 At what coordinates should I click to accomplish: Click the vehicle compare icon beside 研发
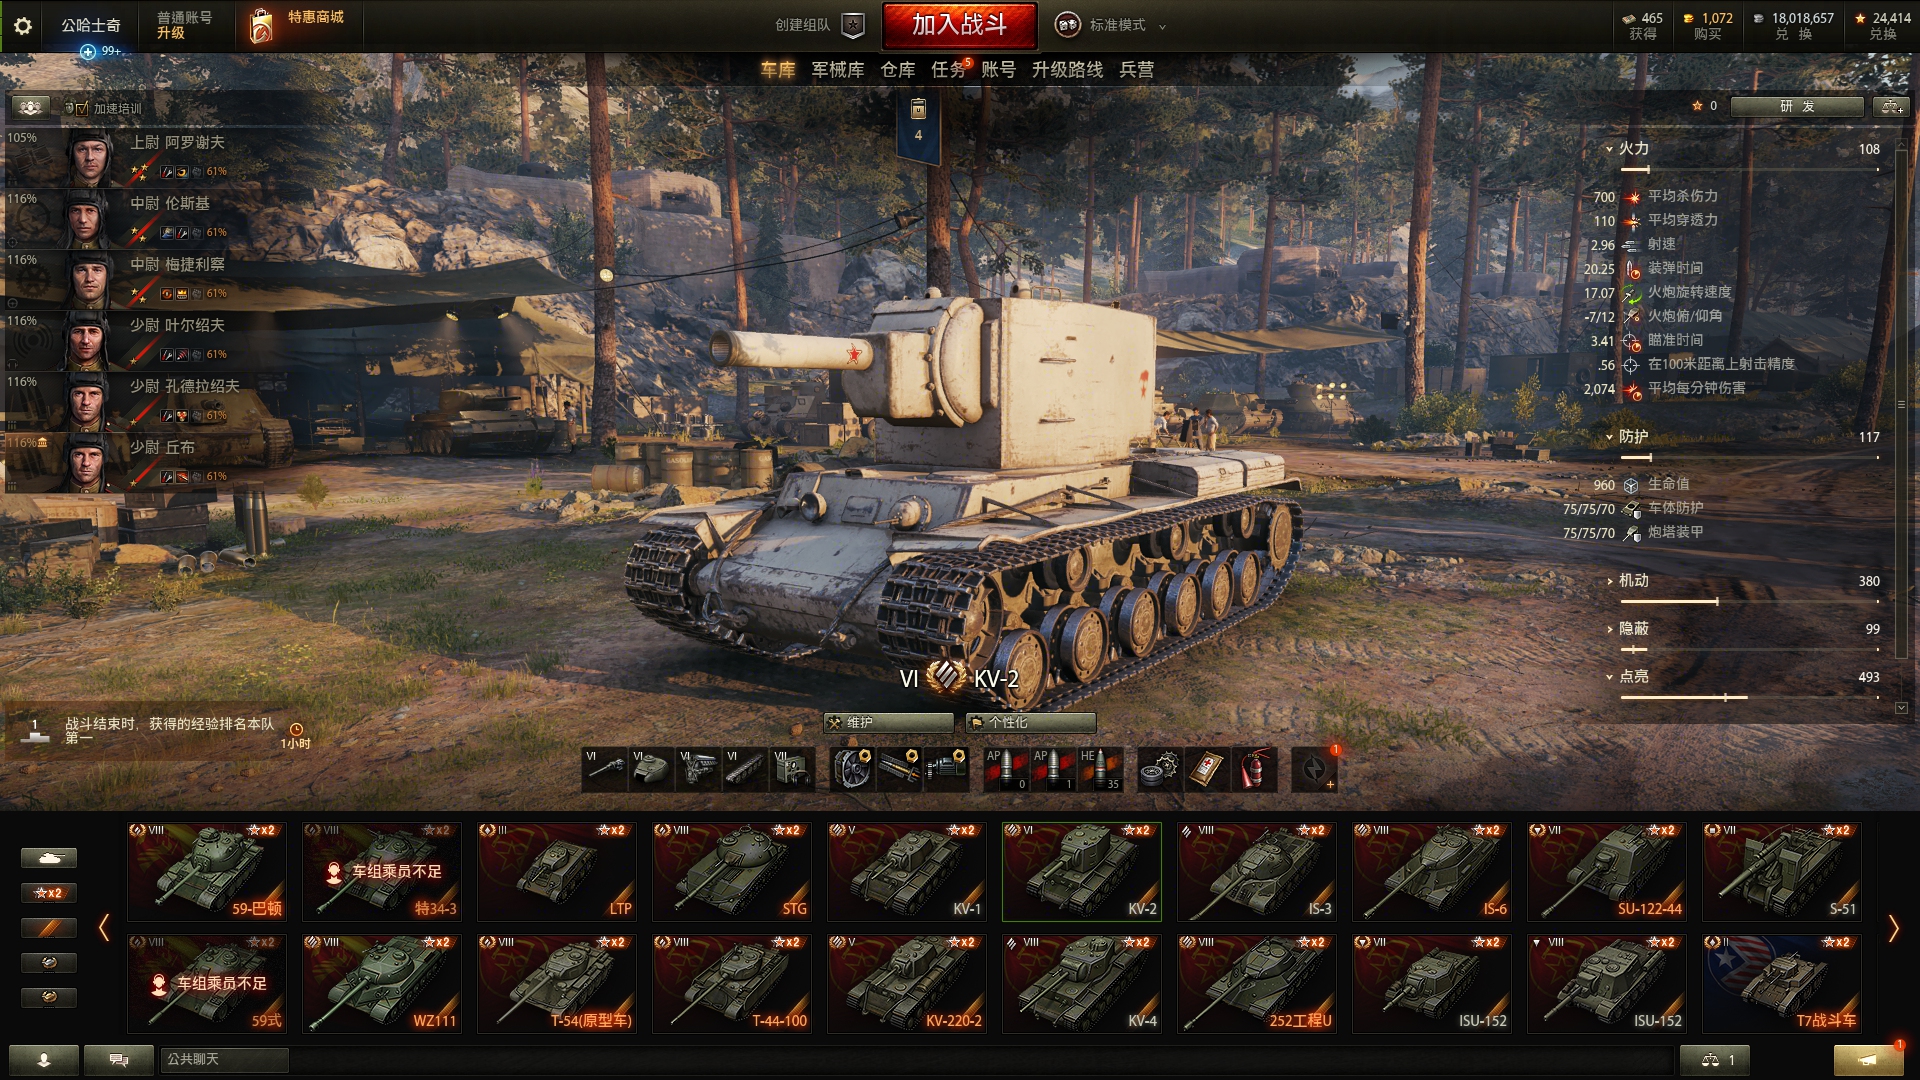tap(1890, 106)
